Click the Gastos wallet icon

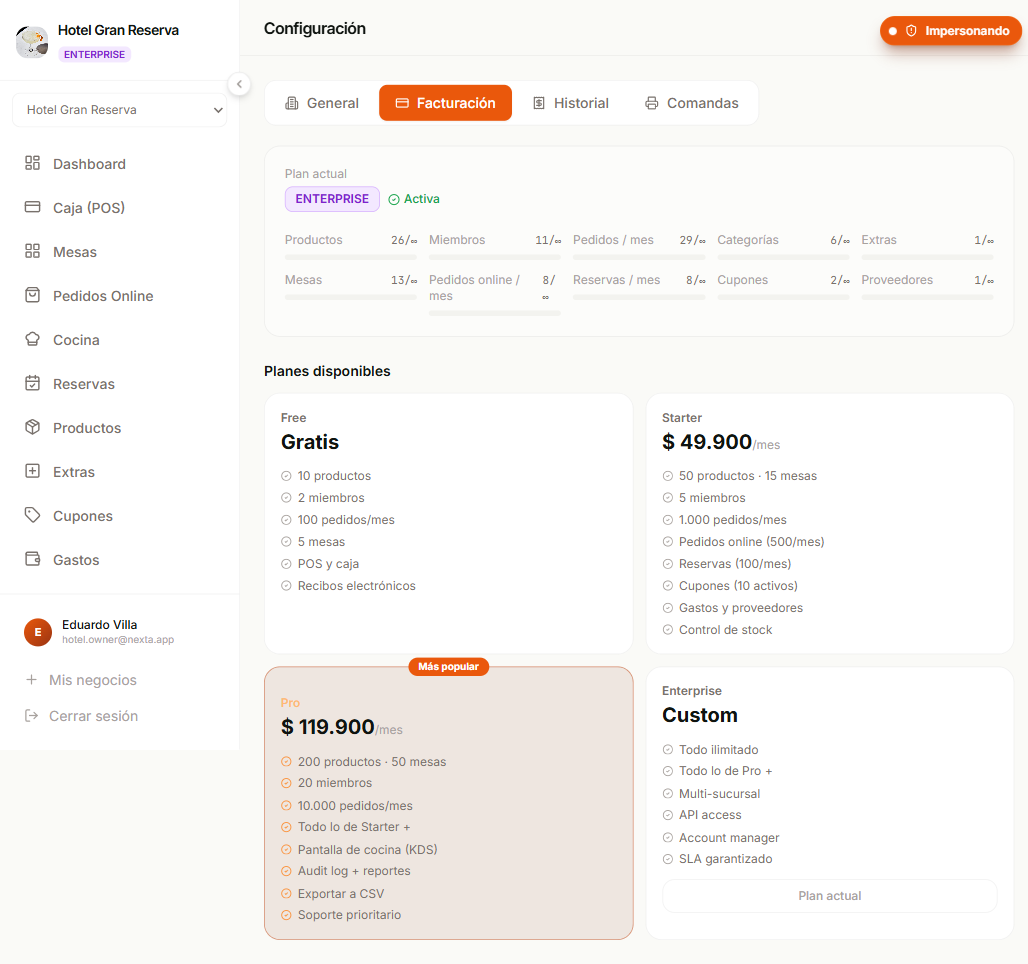coord(32,559)
